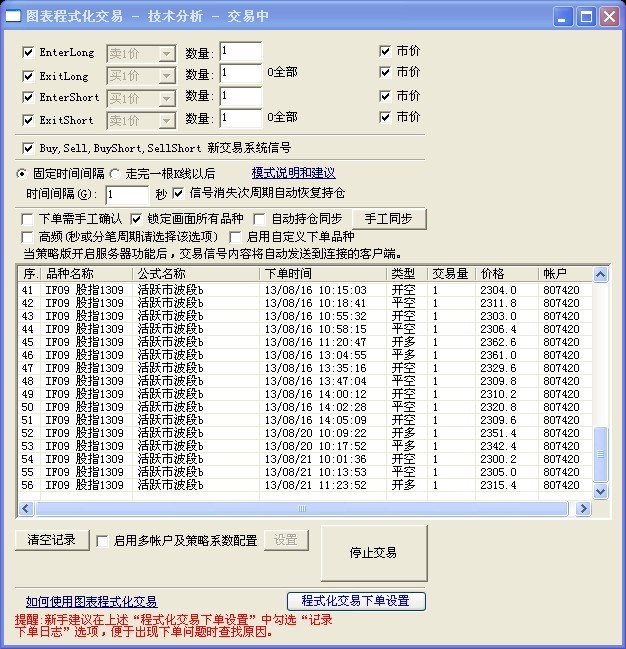Select order row 56 at 11:23:52

[x=306, y=485]
